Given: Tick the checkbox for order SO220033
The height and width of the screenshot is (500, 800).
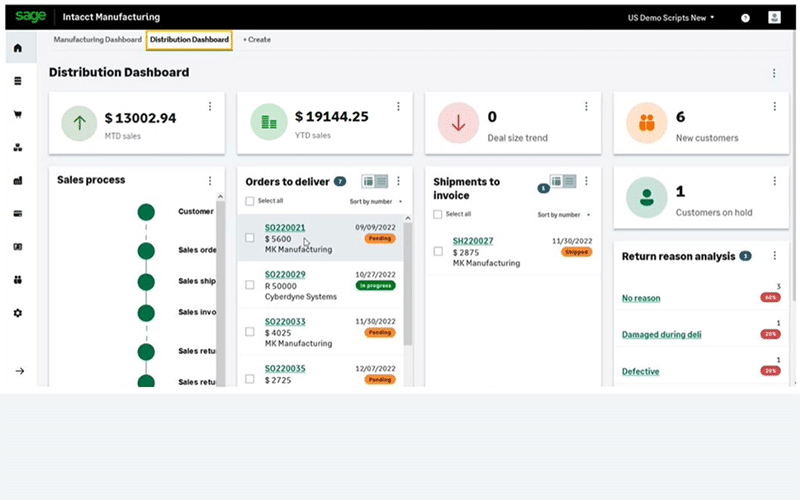Looking at the screenshot, I should (x=249, y=332).
